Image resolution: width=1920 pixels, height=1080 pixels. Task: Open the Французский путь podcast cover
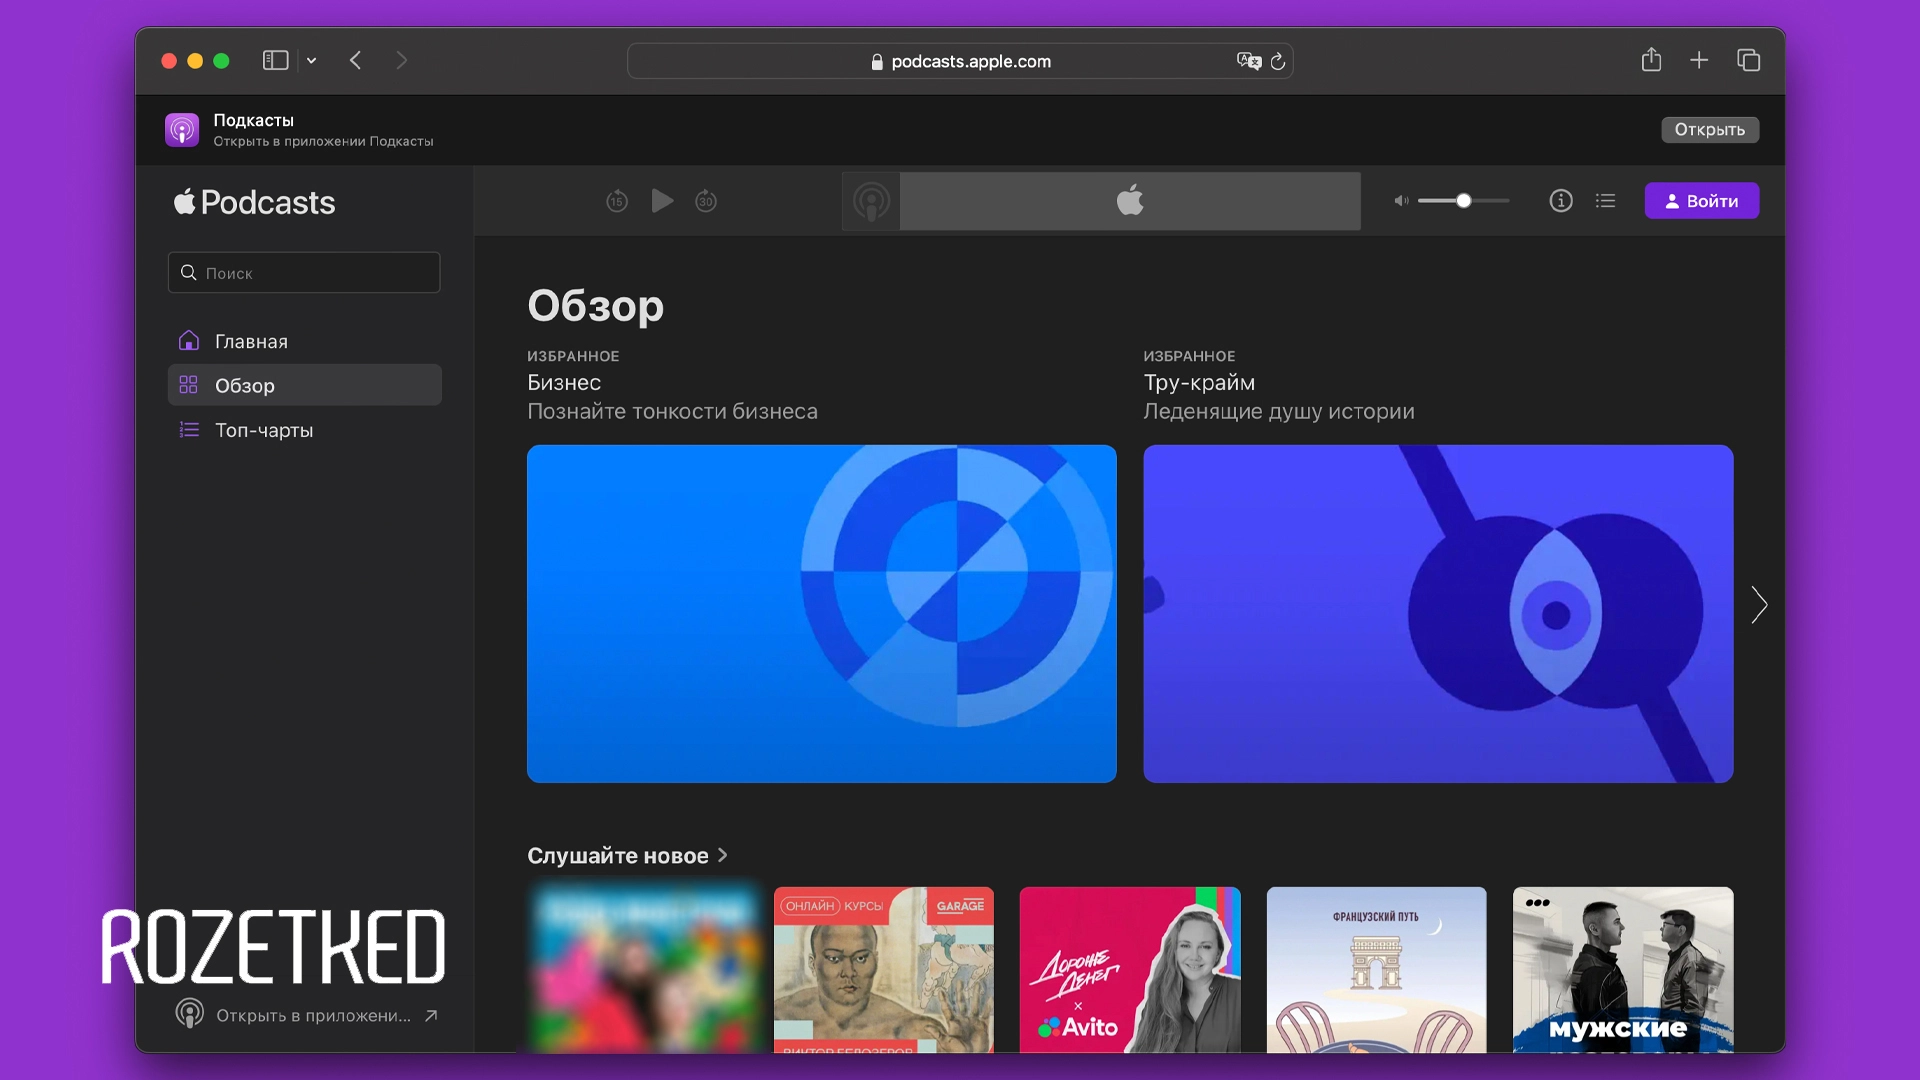[x=1377, y=970]
